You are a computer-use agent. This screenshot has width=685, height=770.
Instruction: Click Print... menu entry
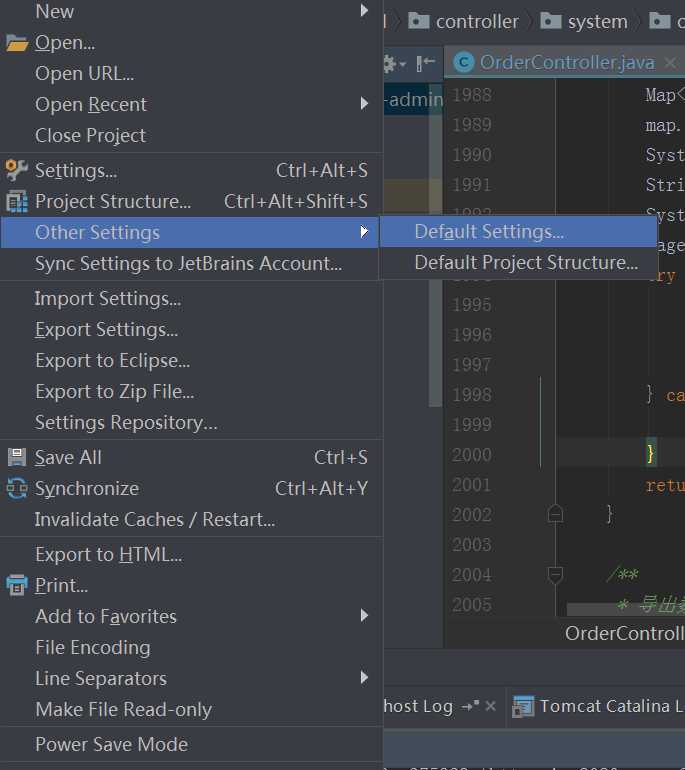(x=192, y=585)
